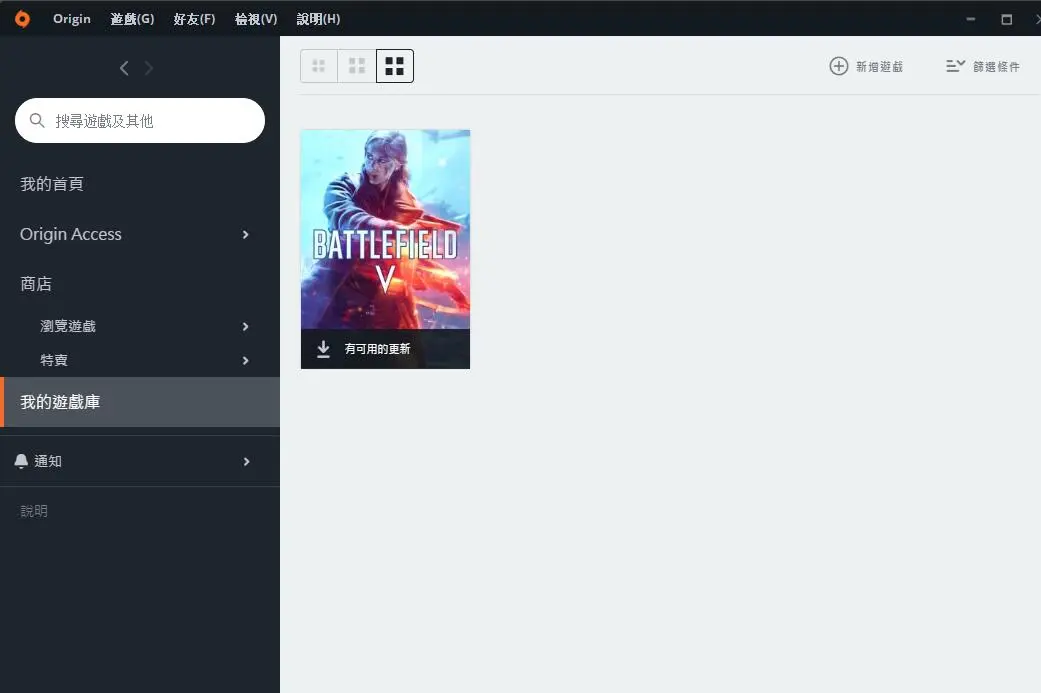Screen dimensions: 1041x693
Task: Switch to medium tile view
Action: [x=357, y=66]
